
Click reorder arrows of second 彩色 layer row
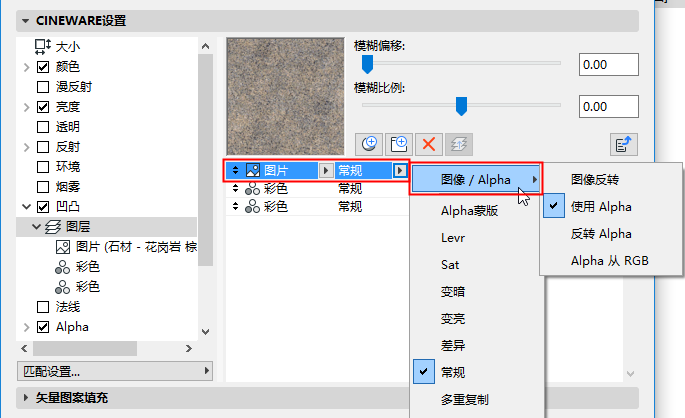coord(235,207)
